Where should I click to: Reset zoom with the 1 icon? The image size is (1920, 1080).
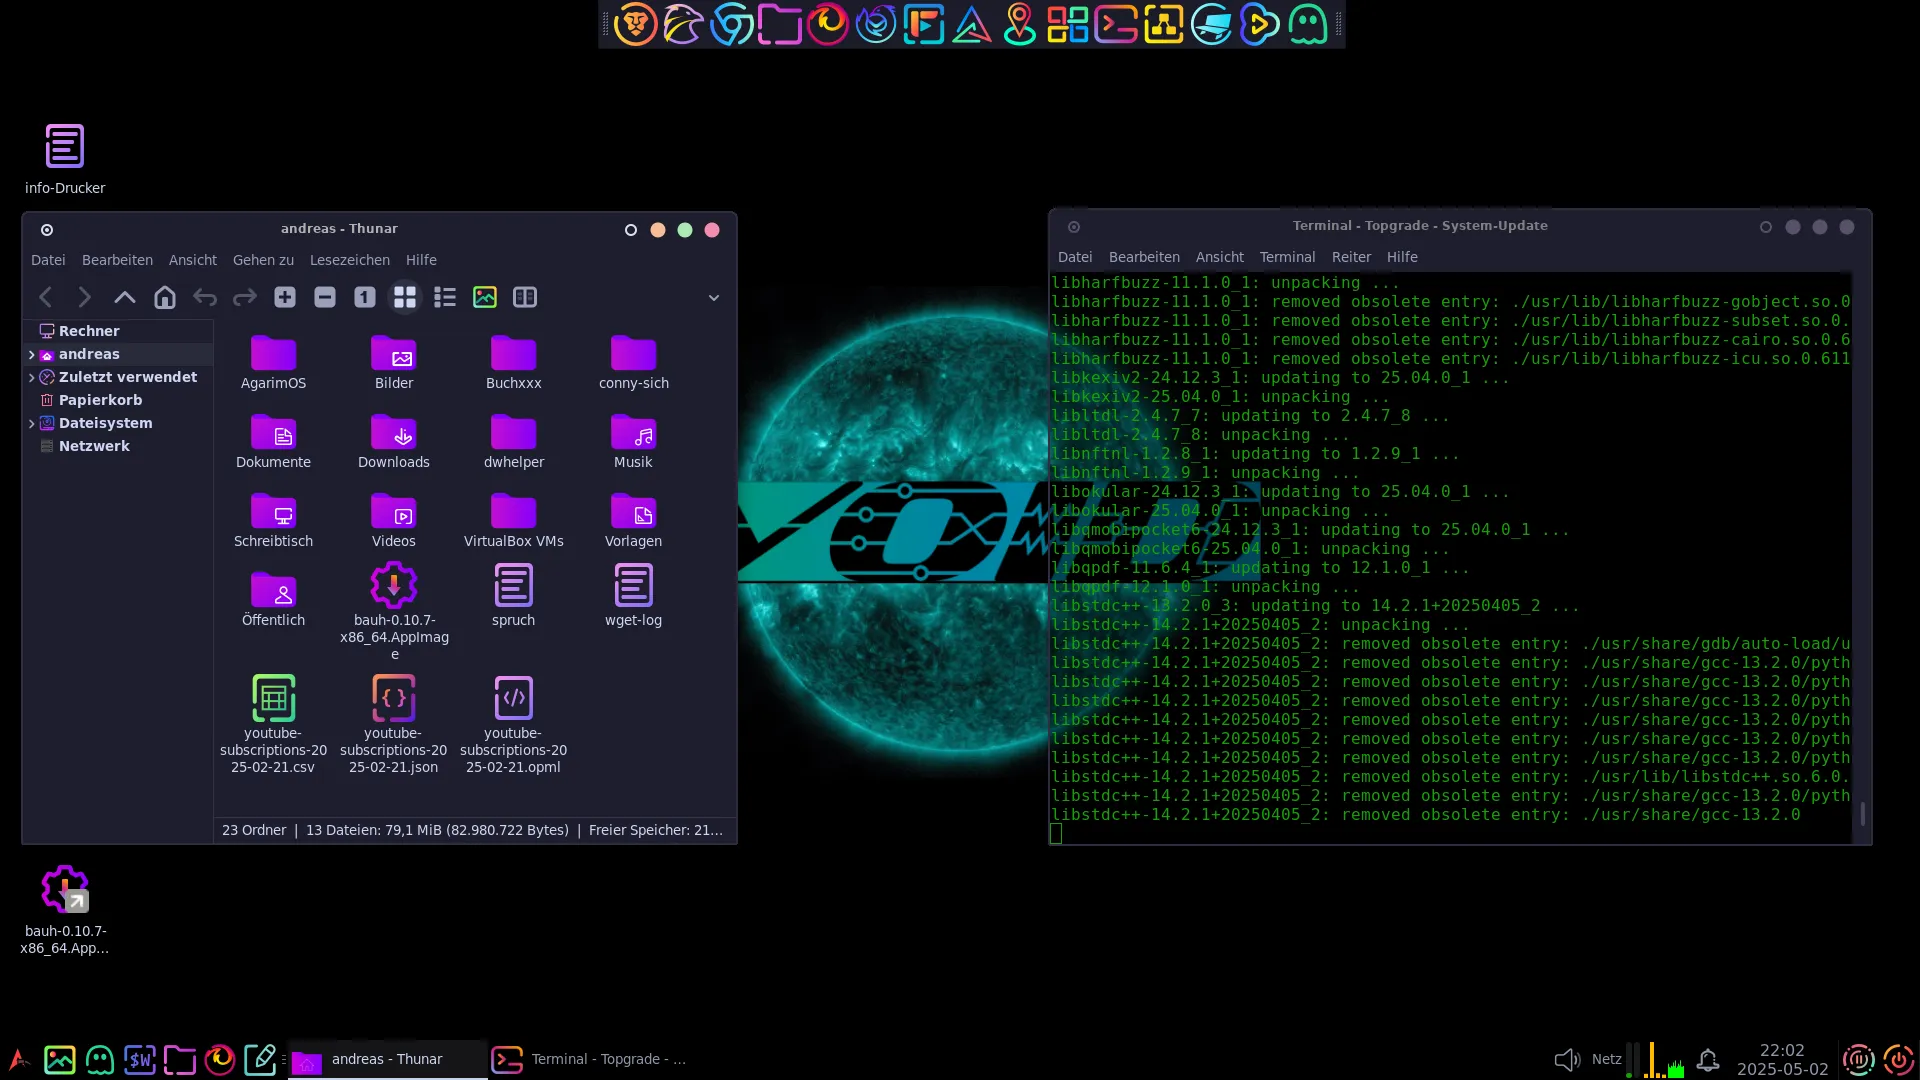pos(365,297)
